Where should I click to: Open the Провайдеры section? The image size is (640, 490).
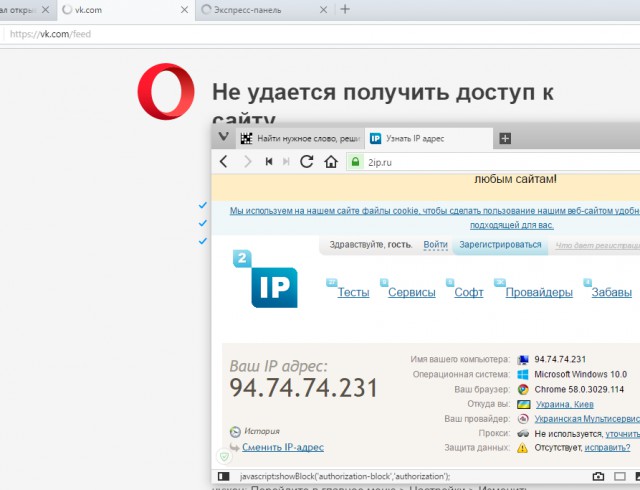(539, 292)
